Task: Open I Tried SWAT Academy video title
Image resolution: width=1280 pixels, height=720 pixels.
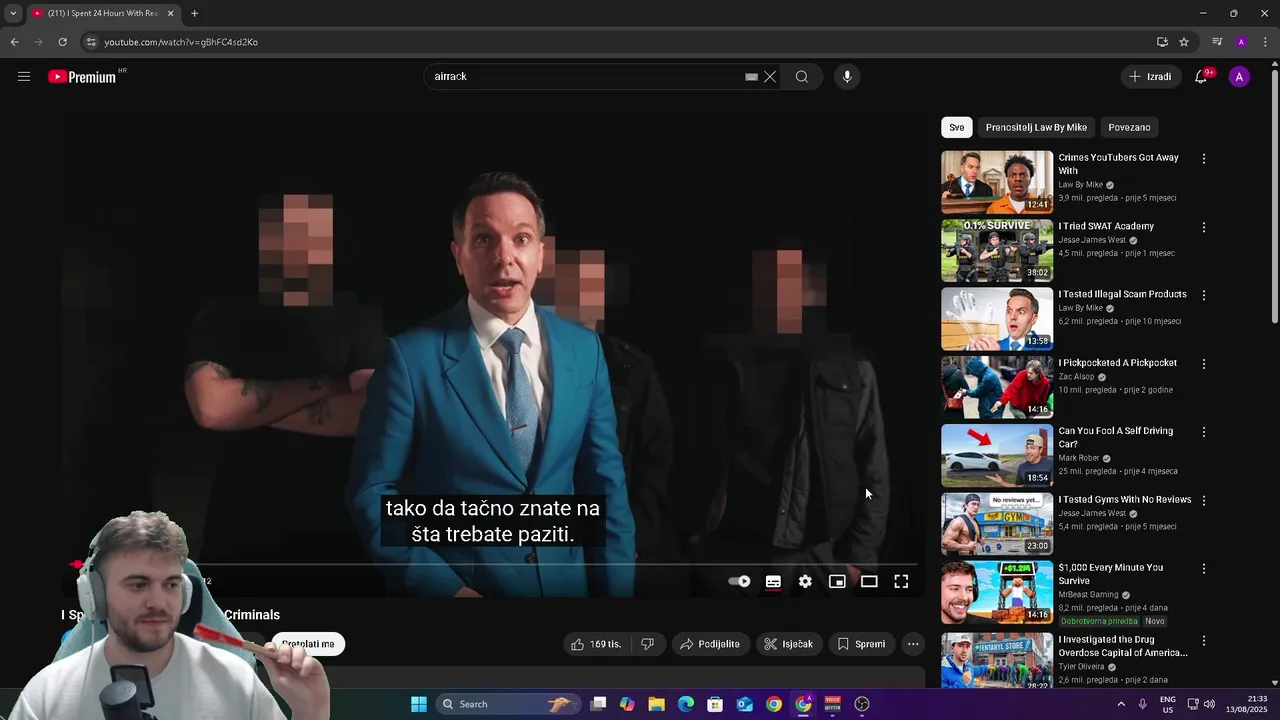Action: pos(1106,226)
